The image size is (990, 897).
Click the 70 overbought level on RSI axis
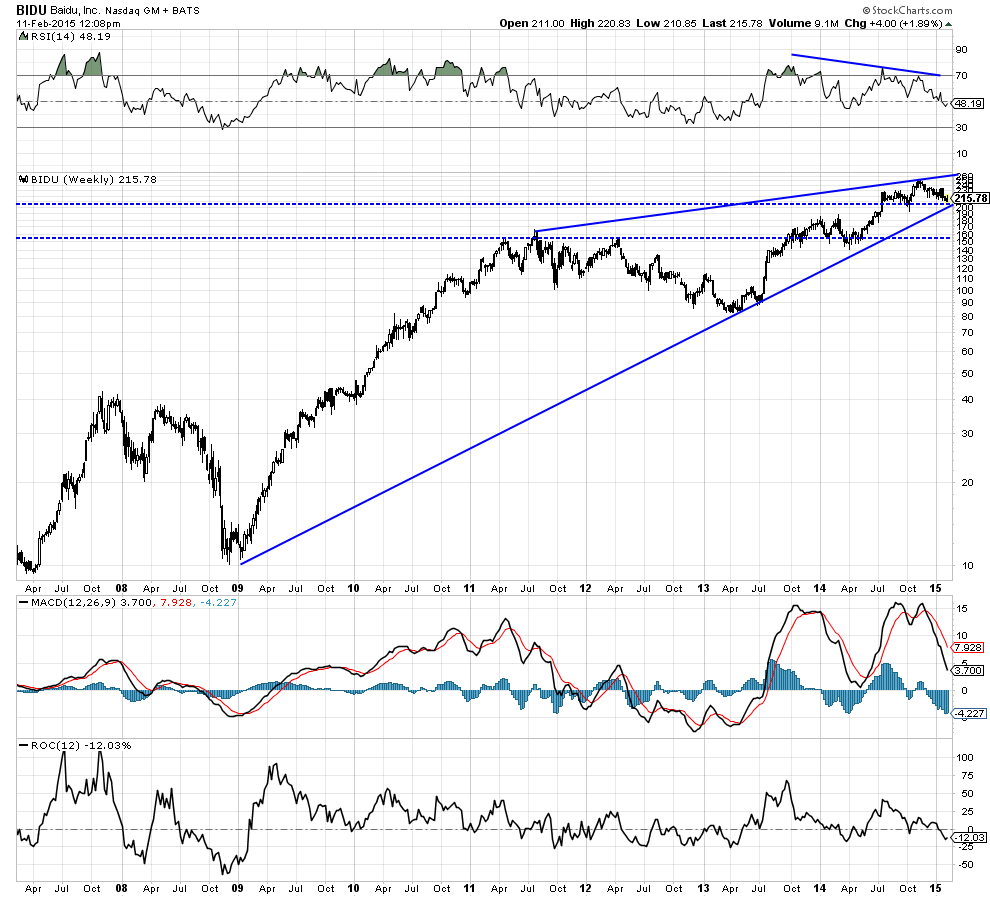coord(961,76)
